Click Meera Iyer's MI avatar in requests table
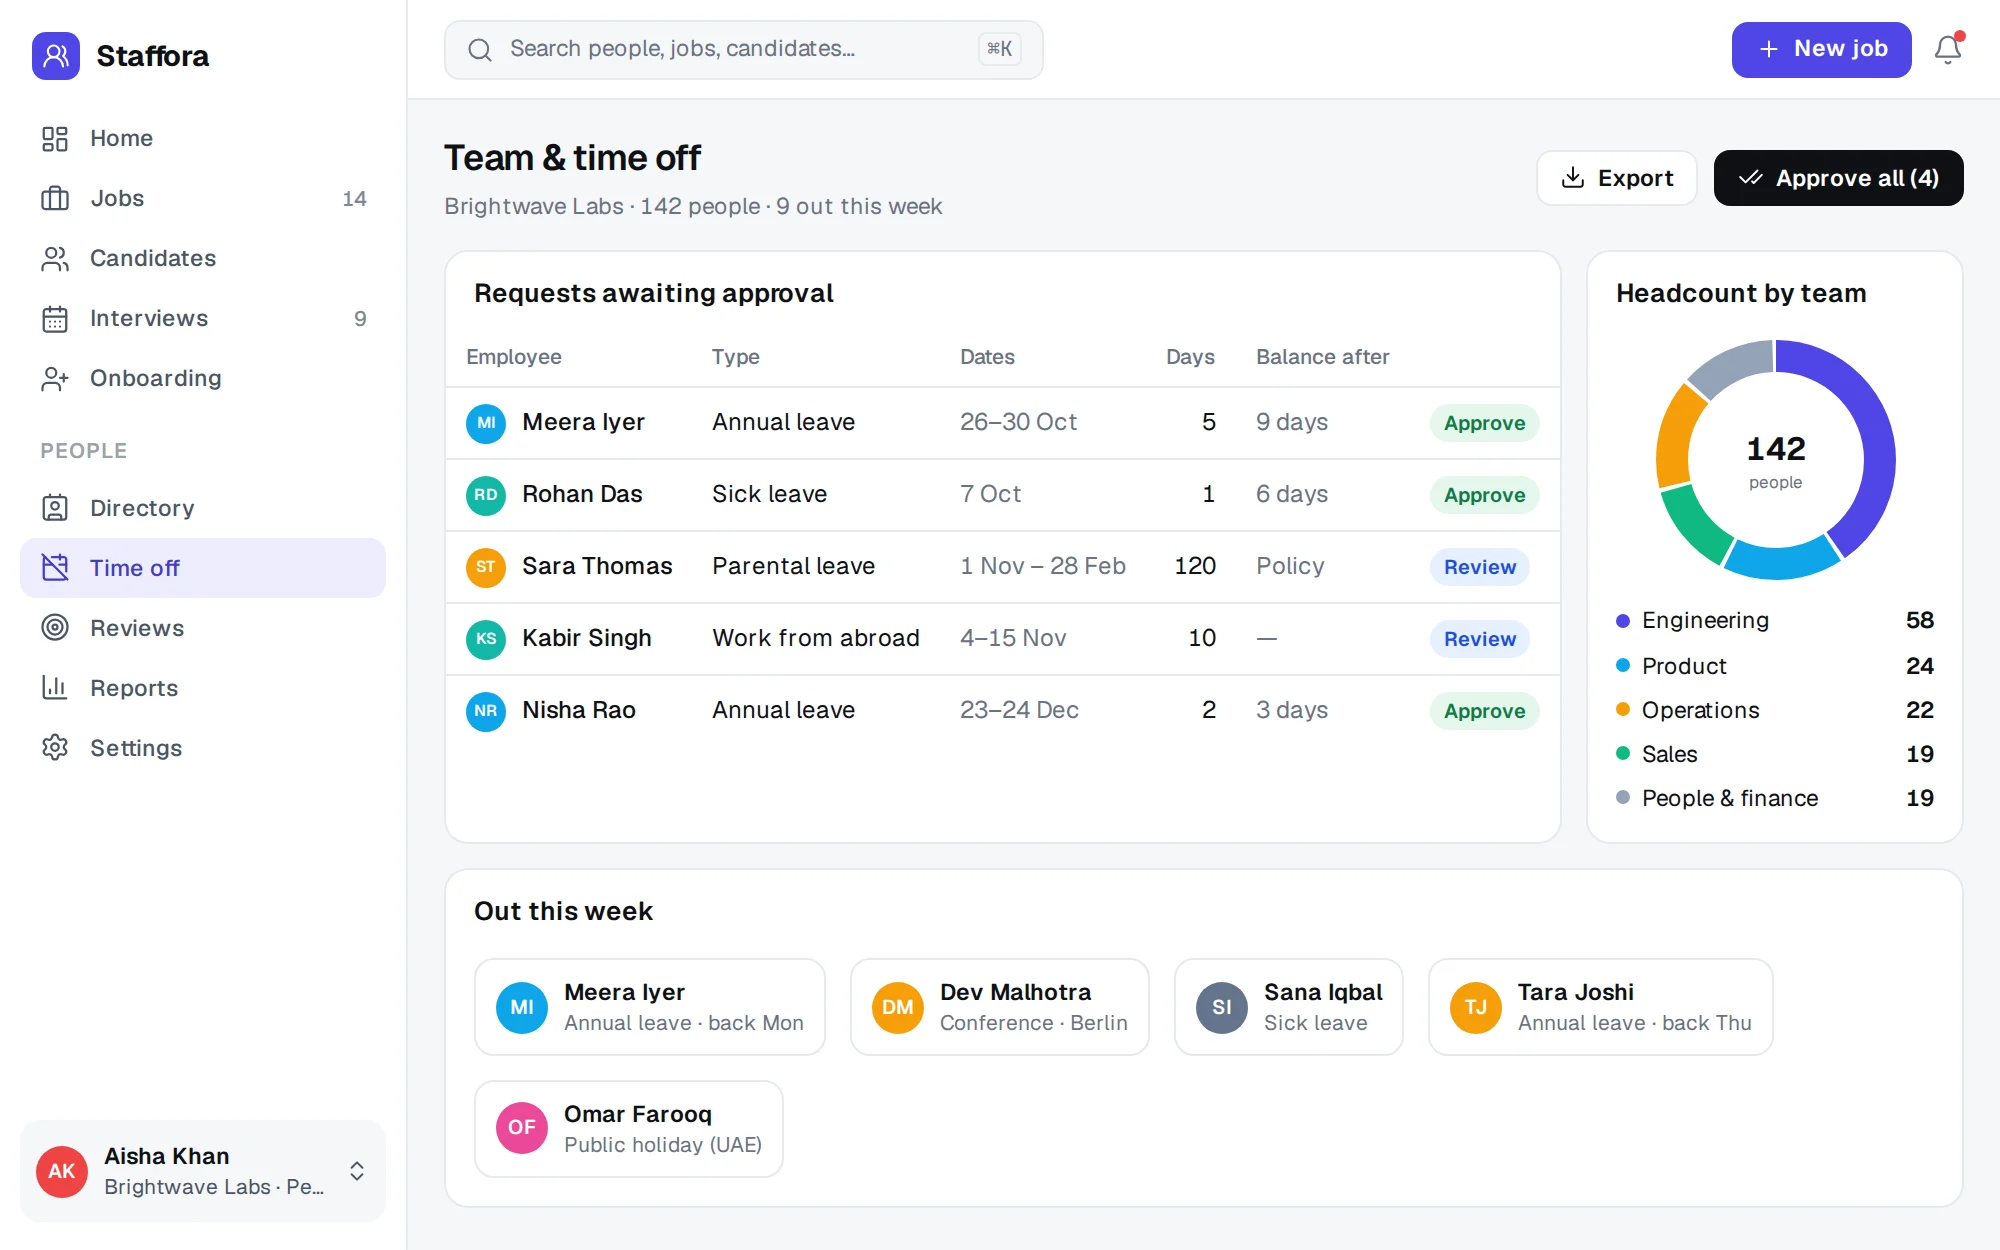This screenshot has width=2000, height=1250. click(486, 423)
